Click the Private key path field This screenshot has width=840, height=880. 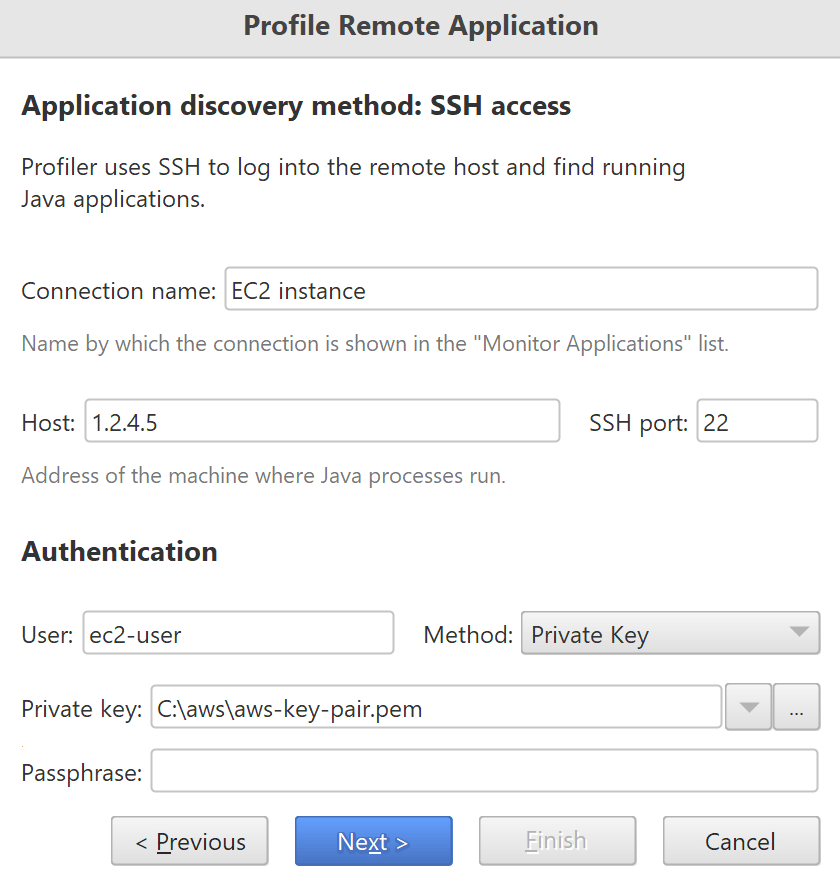(436, 707)
